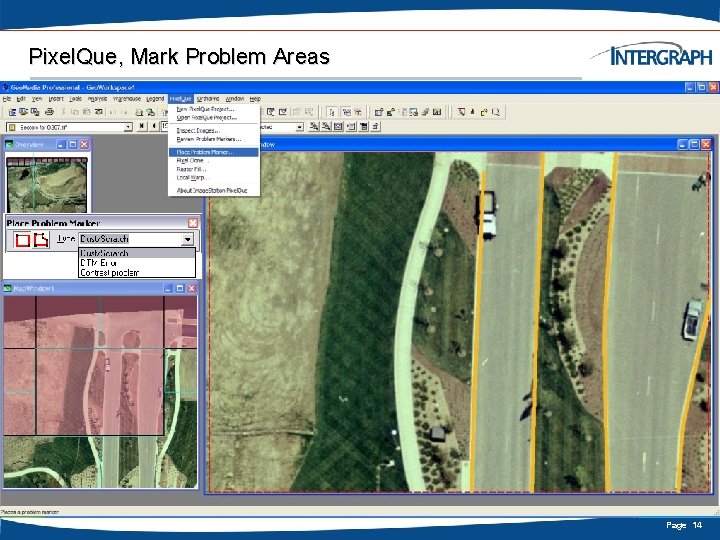The height and width of the screenshot is (540, 720).
Task: Open the Sector to 0307.tif dropdown arrow
Action: click(x=128, y=127)
